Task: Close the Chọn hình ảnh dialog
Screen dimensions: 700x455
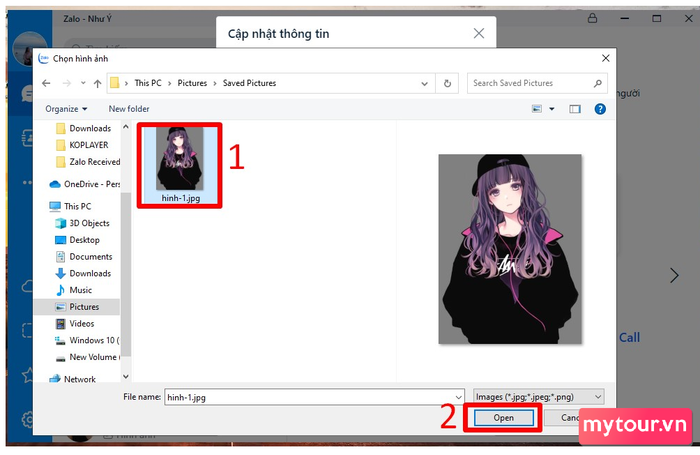Action: click(x=605, y=58)
